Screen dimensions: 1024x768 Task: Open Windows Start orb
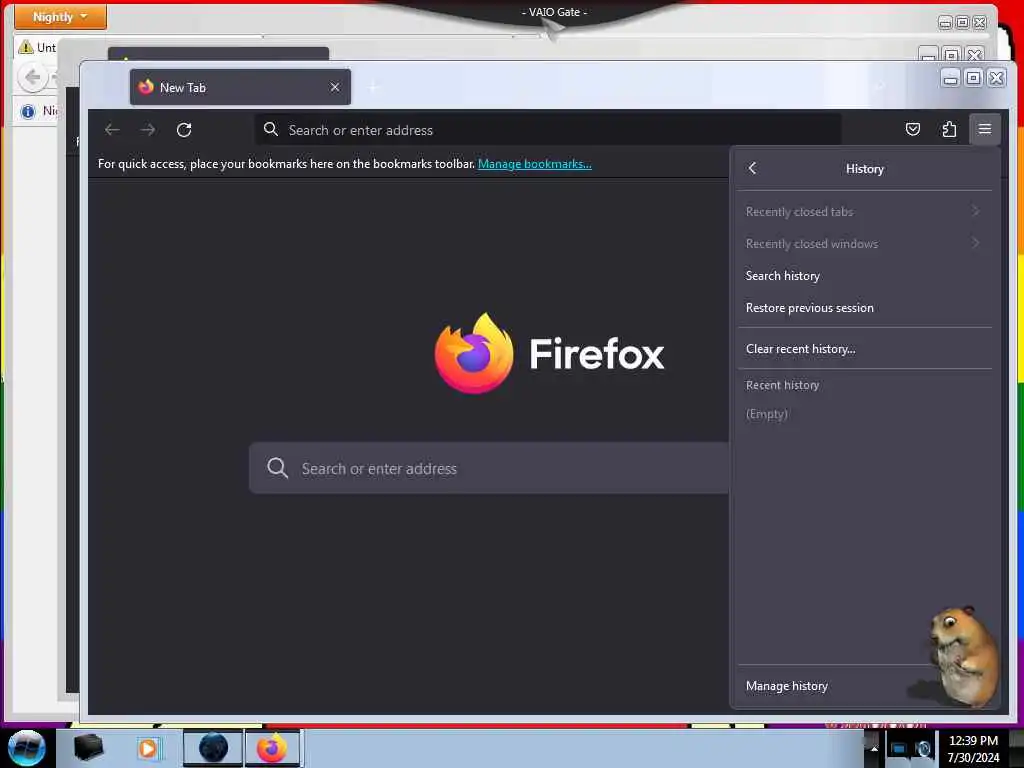click(27, 748)
